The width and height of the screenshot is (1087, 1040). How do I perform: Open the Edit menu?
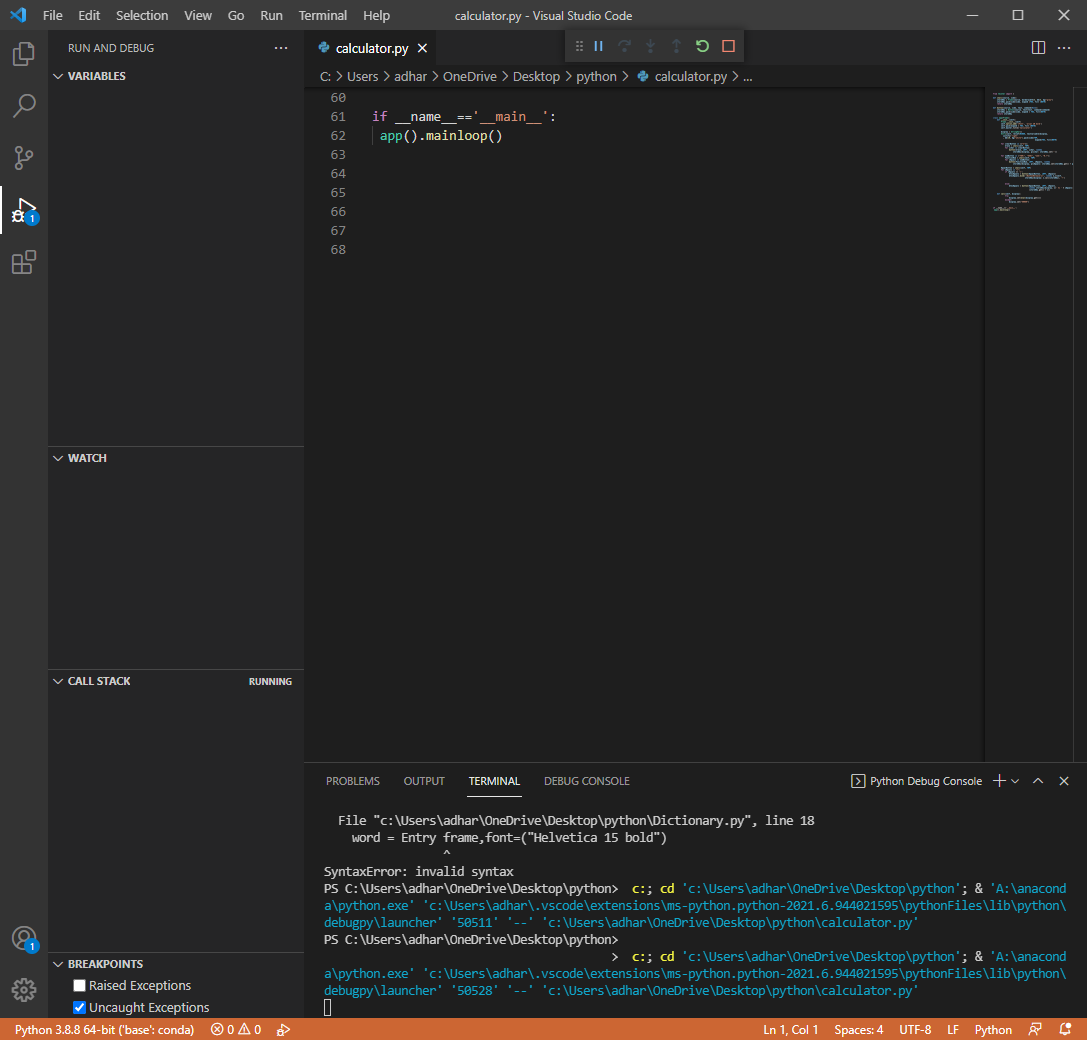[89, 15]
